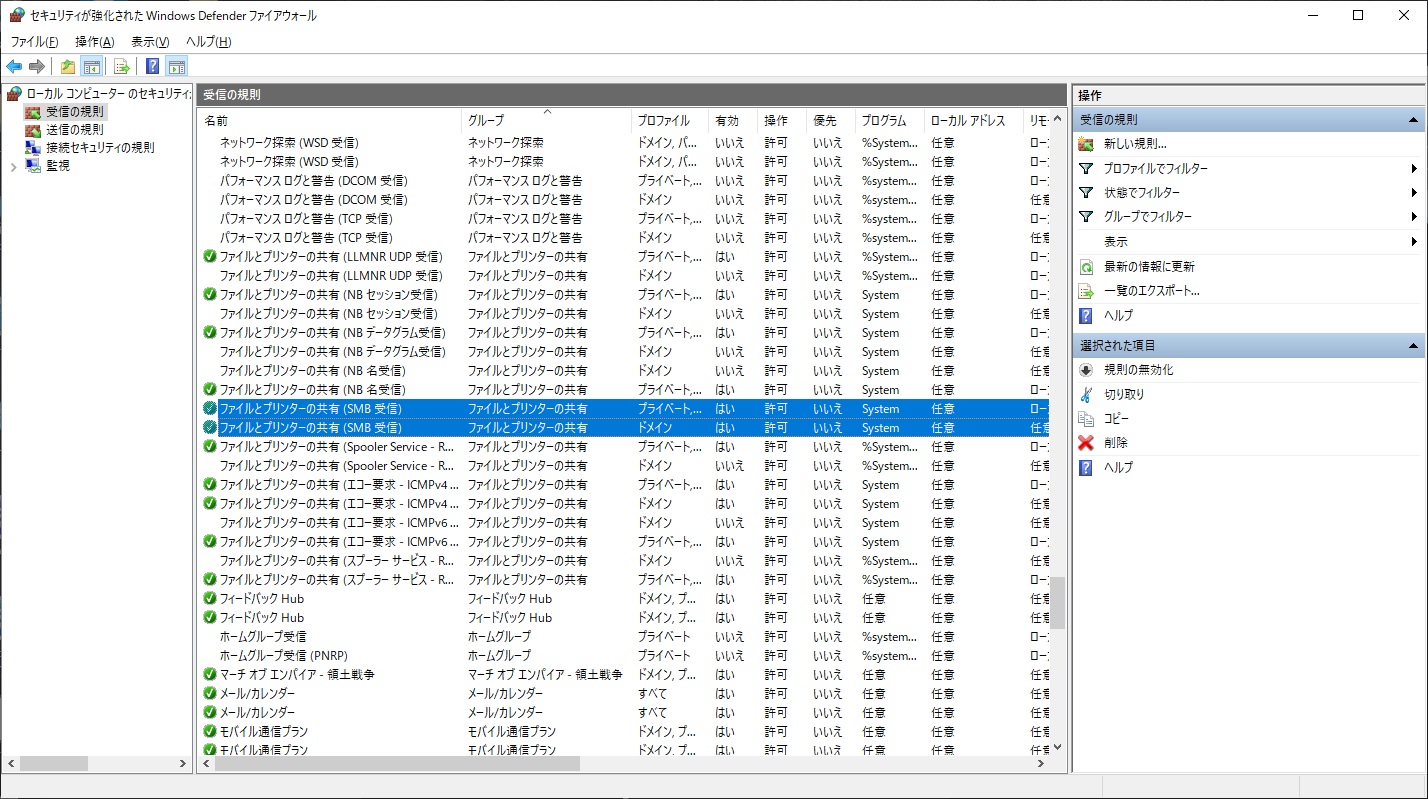Open the 表示 submenu arrow in actions

(1415, 241)
